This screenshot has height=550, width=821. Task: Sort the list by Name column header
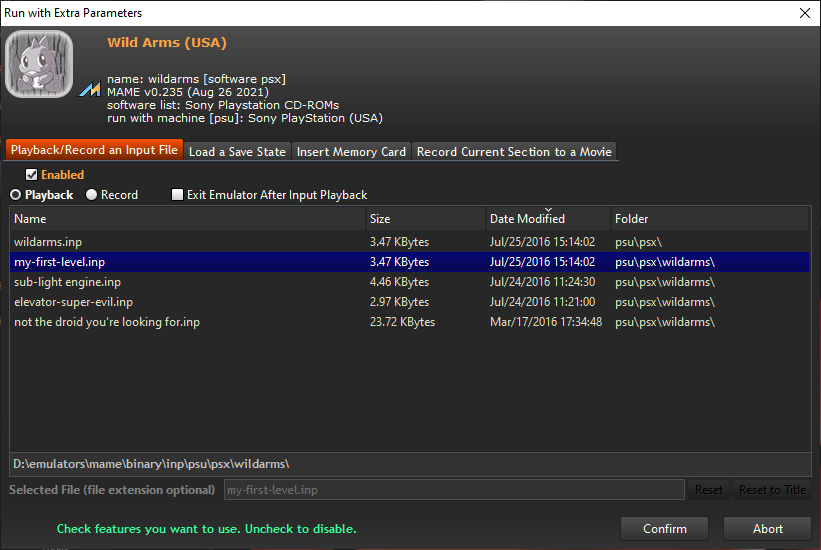[187, 219]
